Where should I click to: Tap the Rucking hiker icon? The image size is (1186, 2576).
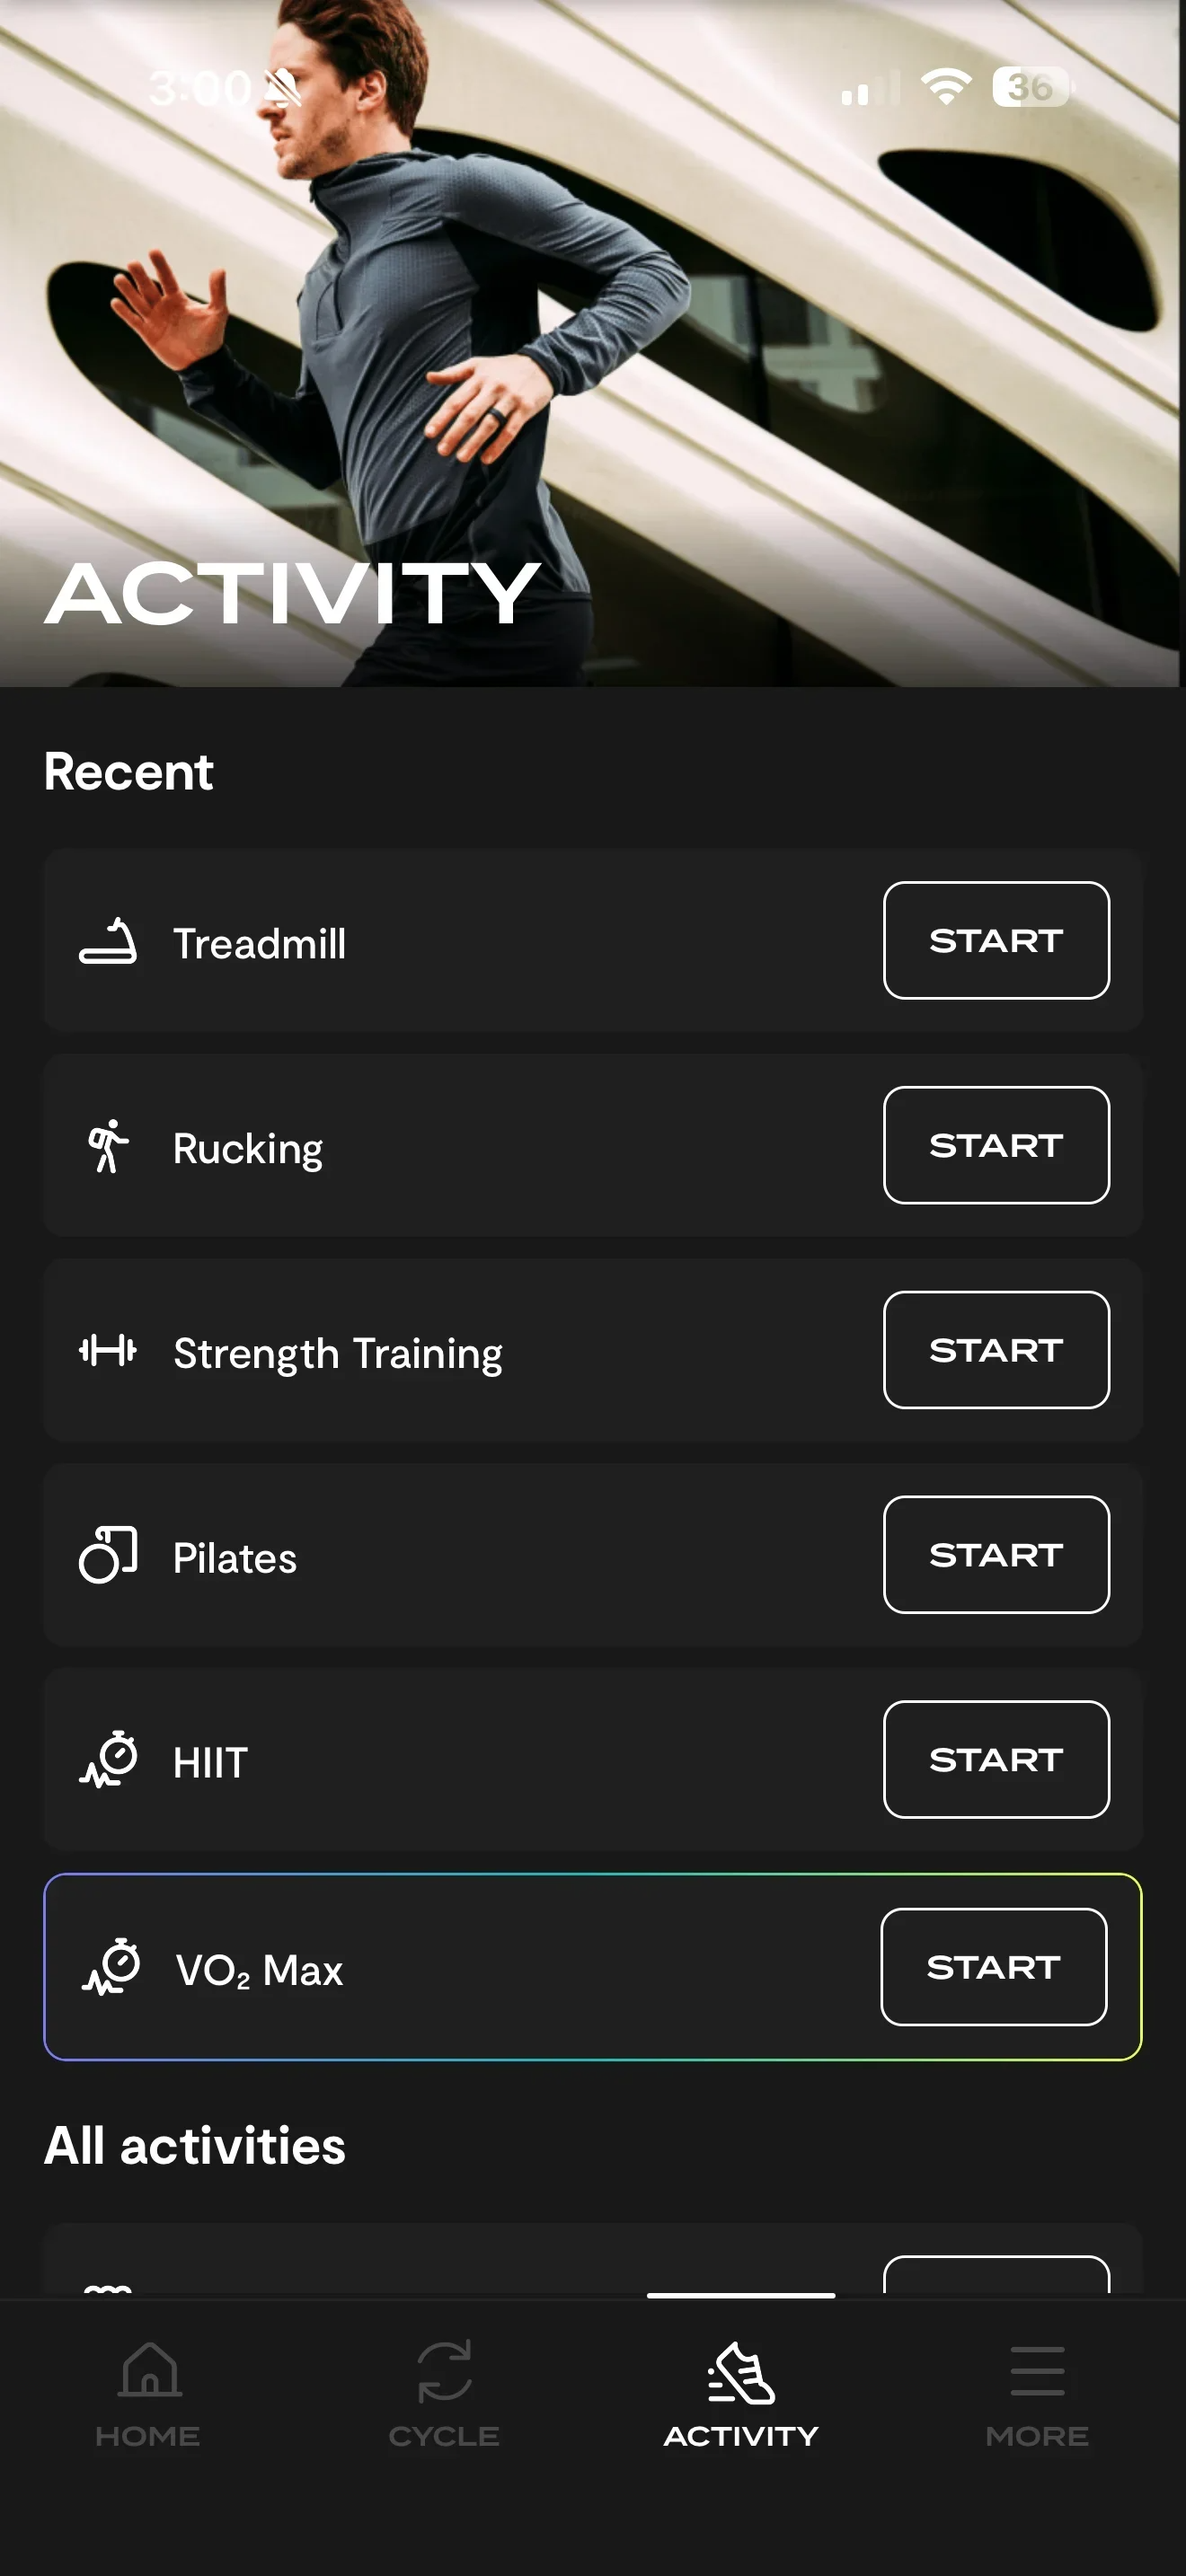tap(108, 1146)
